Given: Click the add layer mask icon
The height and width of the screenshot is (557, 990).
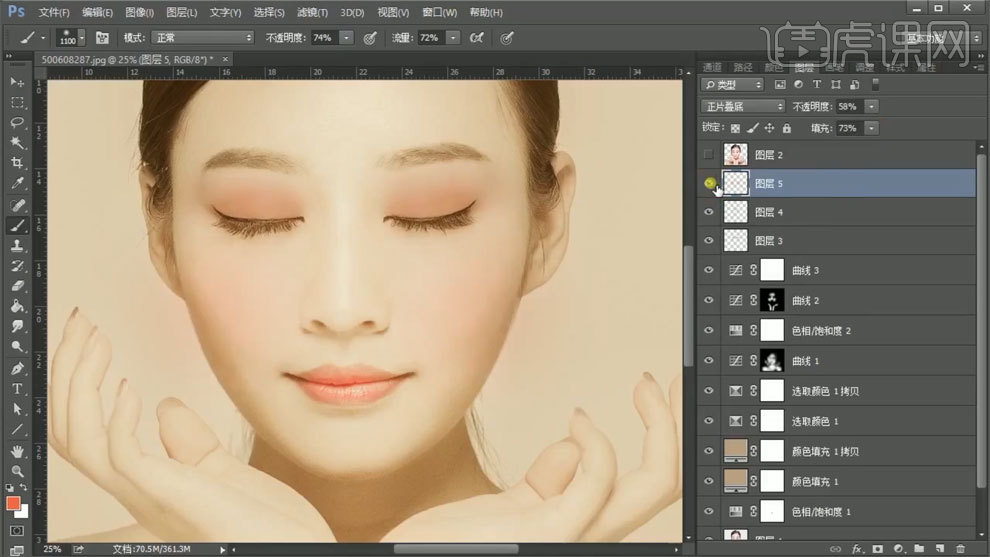Looking at the screenshot, I should 877,549.
